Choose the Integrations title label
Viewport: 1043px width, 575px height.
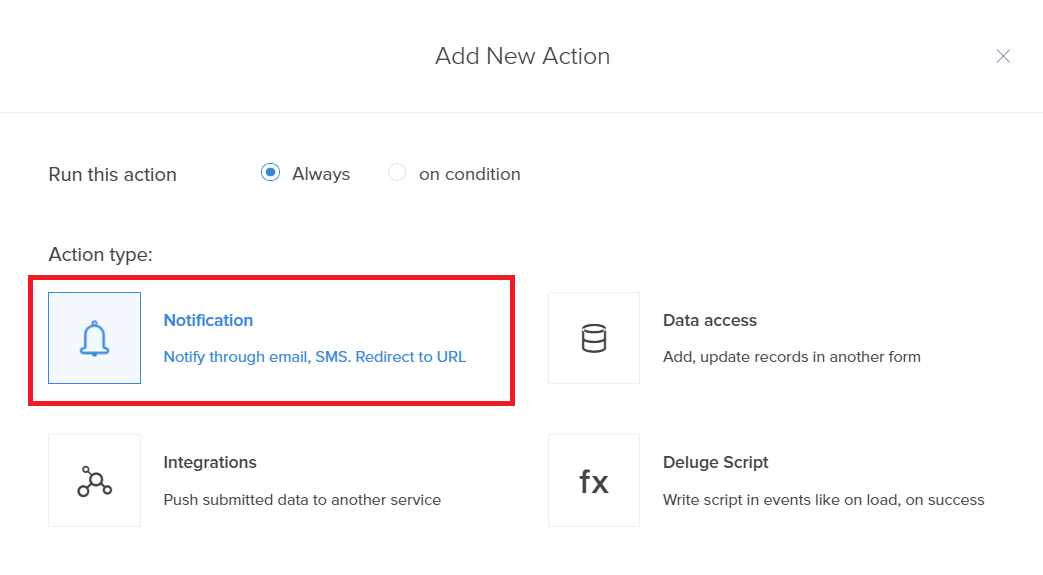click(210, 462)
